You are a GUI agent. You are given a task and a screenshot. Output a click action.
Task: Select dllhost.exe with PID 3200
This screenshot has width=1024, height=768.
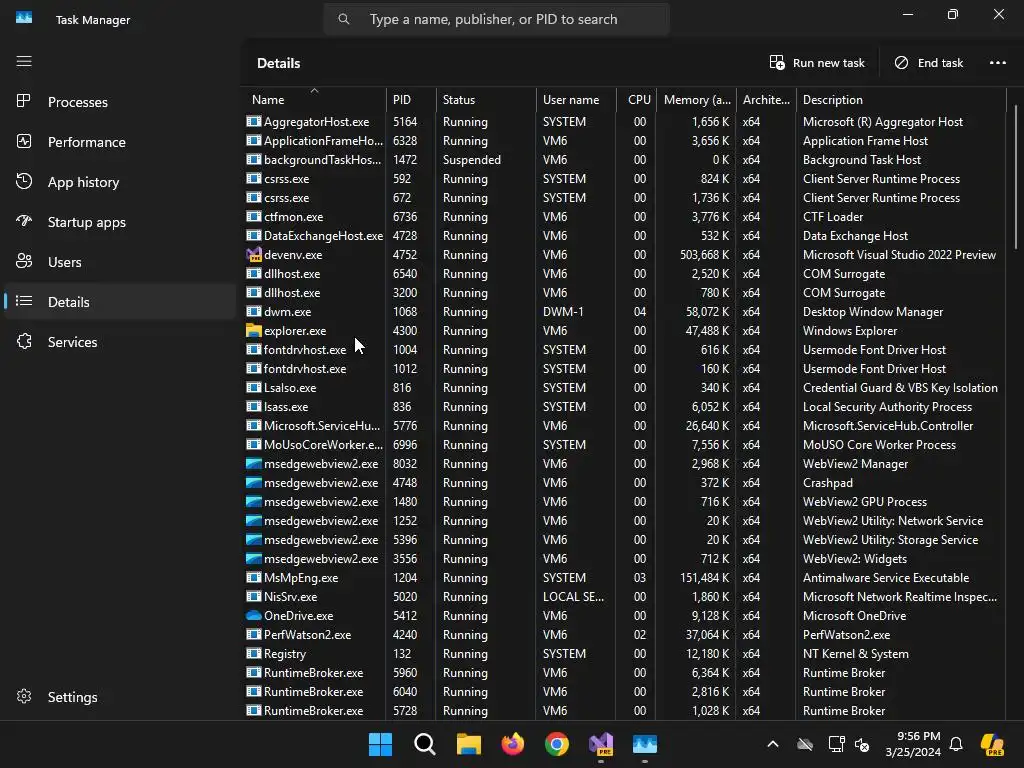tap(624, 293)
